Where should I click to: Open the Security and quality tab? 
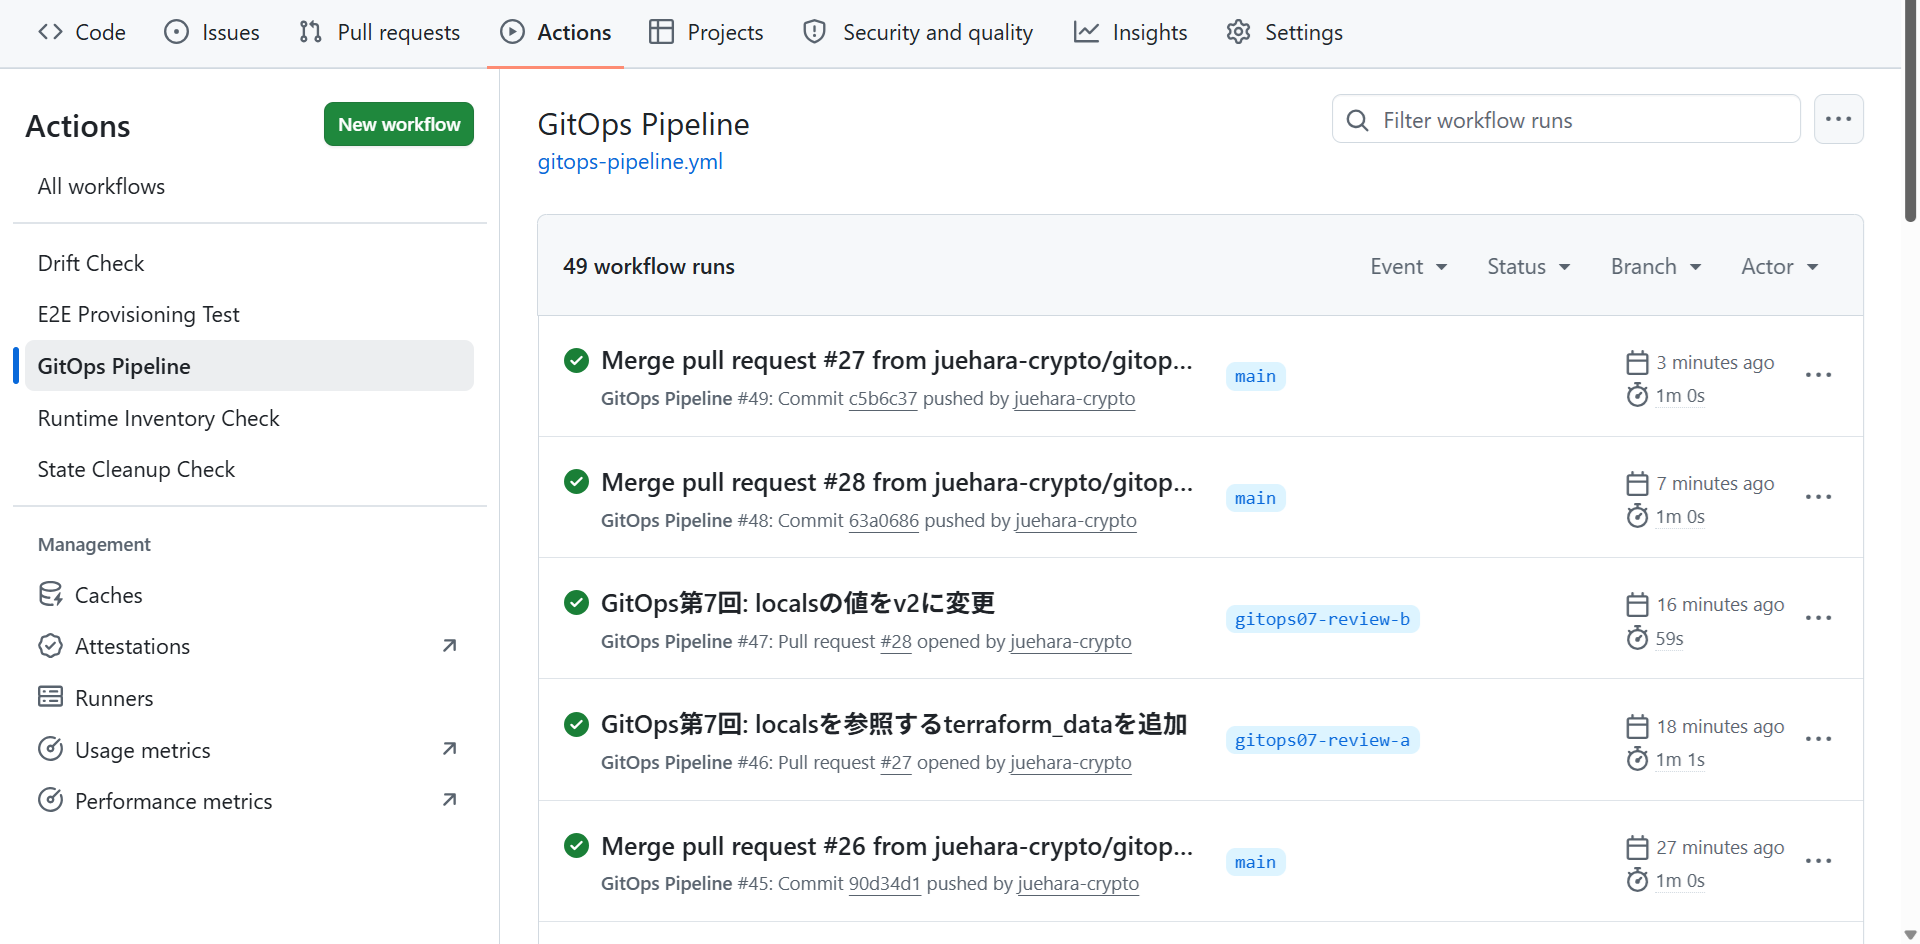(918, 32)
